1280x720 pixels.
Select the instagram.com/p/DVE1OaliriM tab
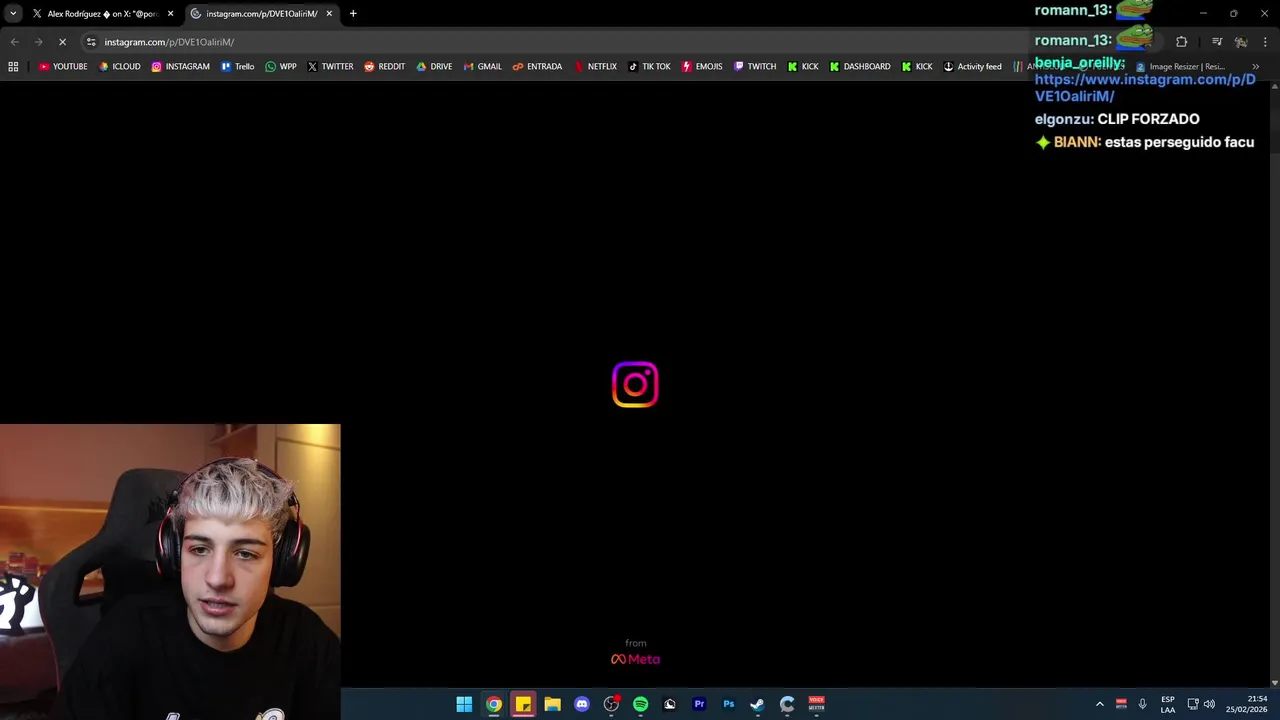tap(262, 14)
